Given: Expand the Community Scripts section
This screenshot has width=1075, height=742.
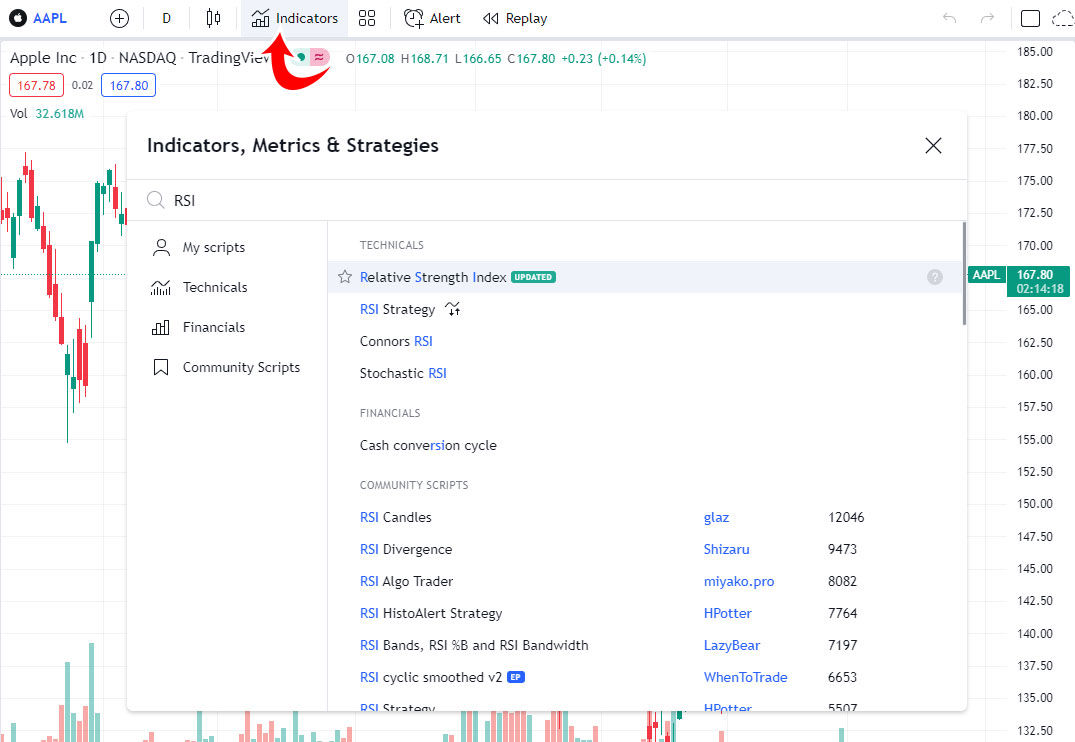Looking at the screenshot, I should tap(239, 367).
